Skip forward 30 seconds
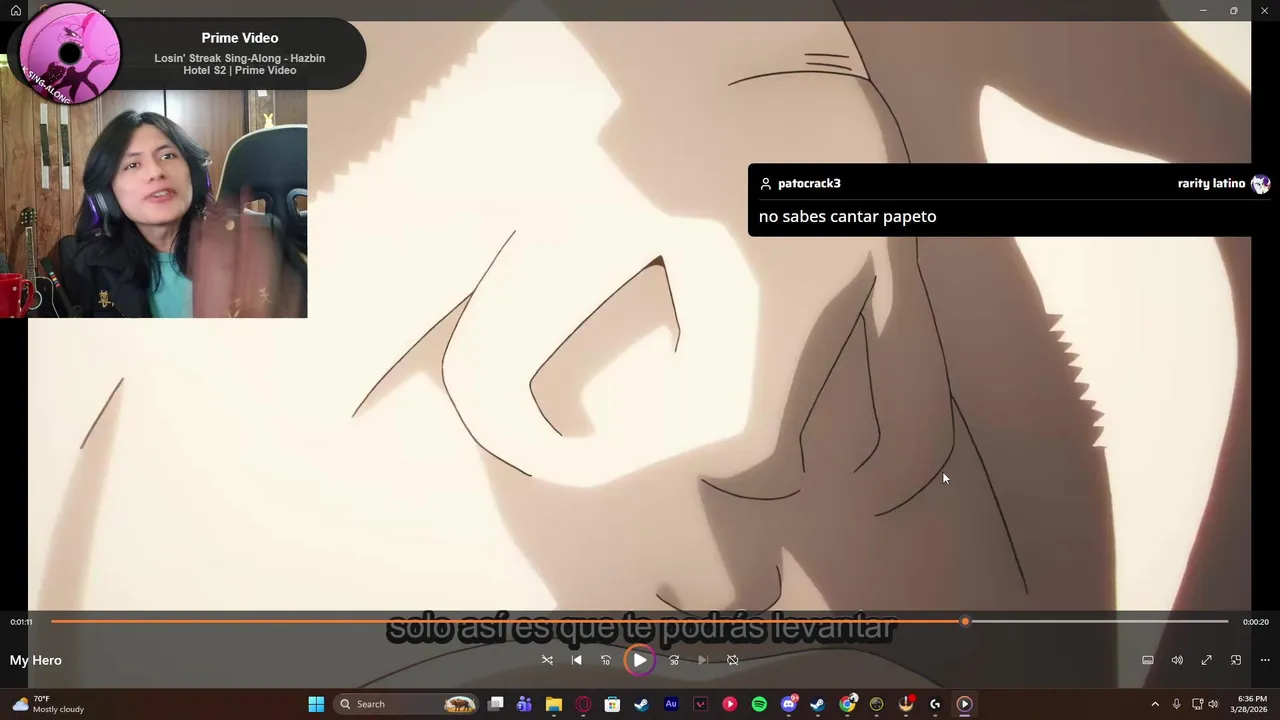The width and height of the screenshot is (1280, 720). (674, 660)
